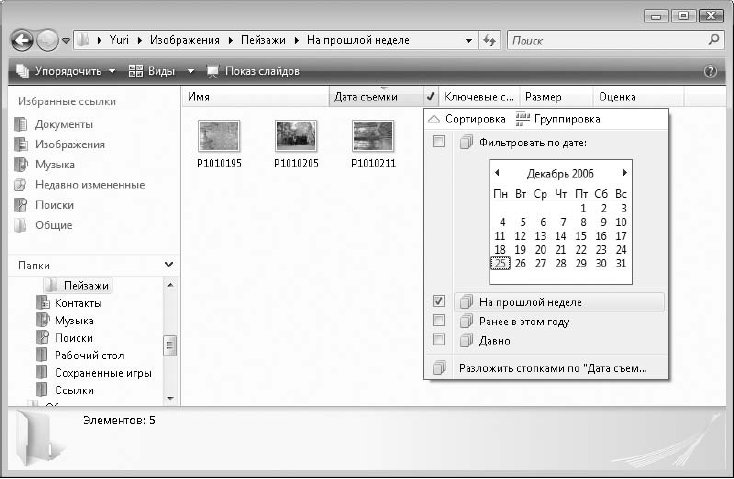Click the search magnifier icon
This screenshot has width=734, height=479.
[714, 41]
